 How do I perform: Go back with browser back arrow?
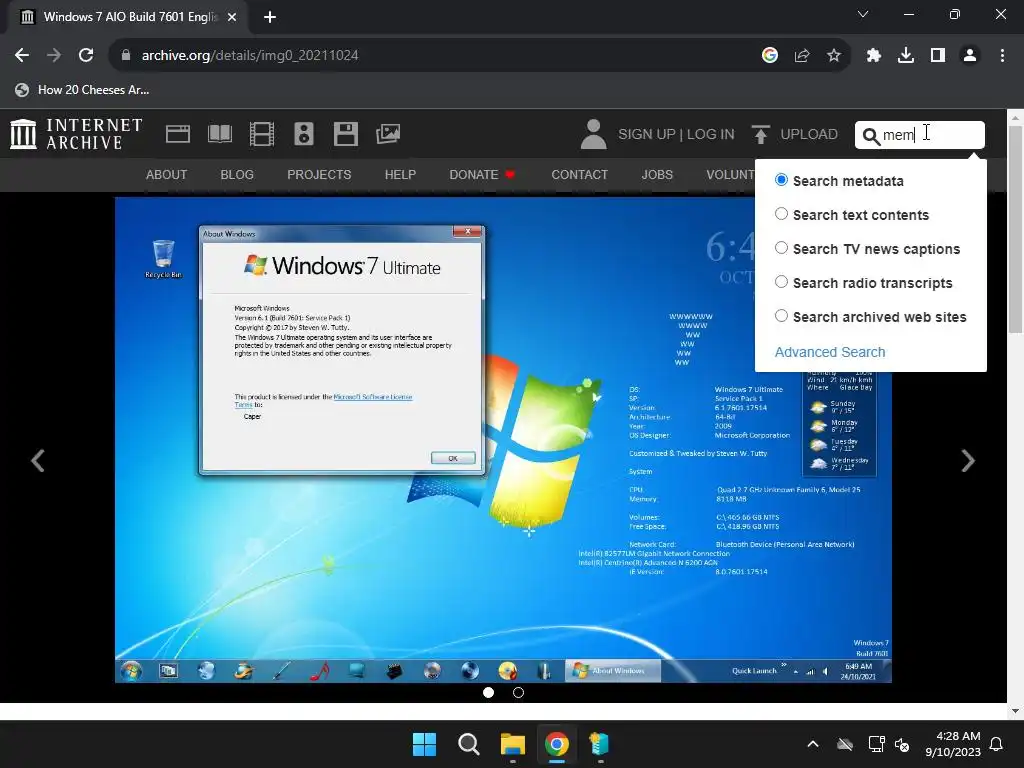tap(22, 56)
